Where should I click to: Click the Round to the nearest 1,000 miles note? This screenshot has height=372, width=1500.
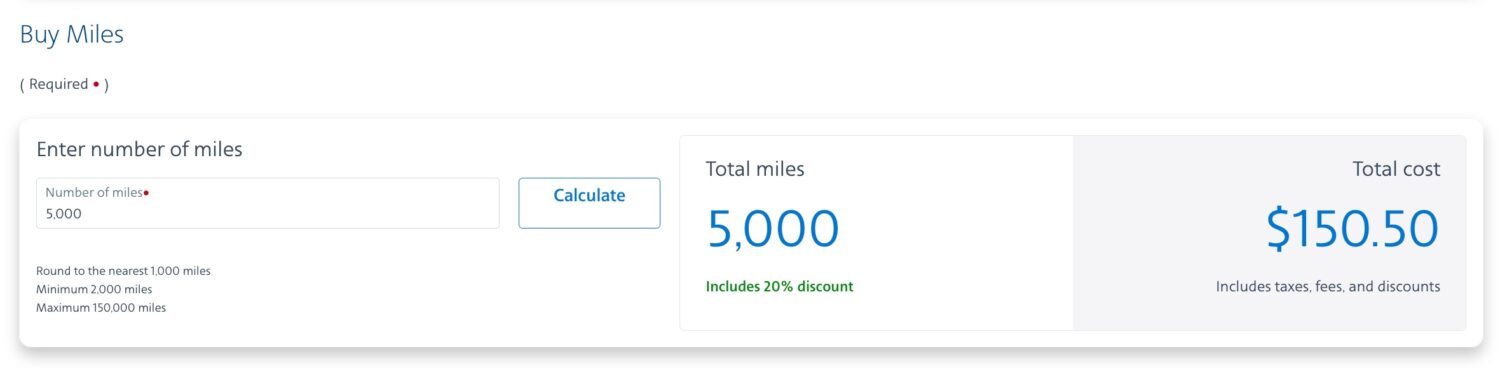click(123, 271)
